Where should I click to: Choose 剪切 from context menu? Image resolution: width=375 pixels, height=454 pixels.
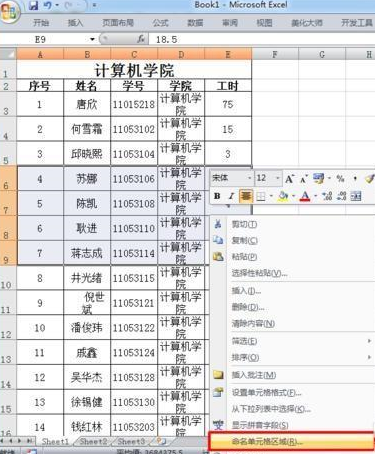click(x=293, y=224)
